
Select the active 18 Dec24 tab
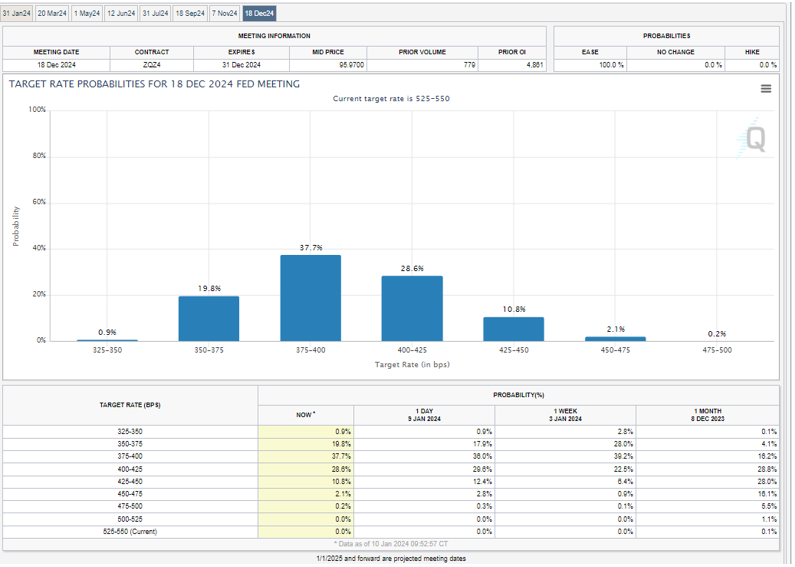(x=259, y=13)
